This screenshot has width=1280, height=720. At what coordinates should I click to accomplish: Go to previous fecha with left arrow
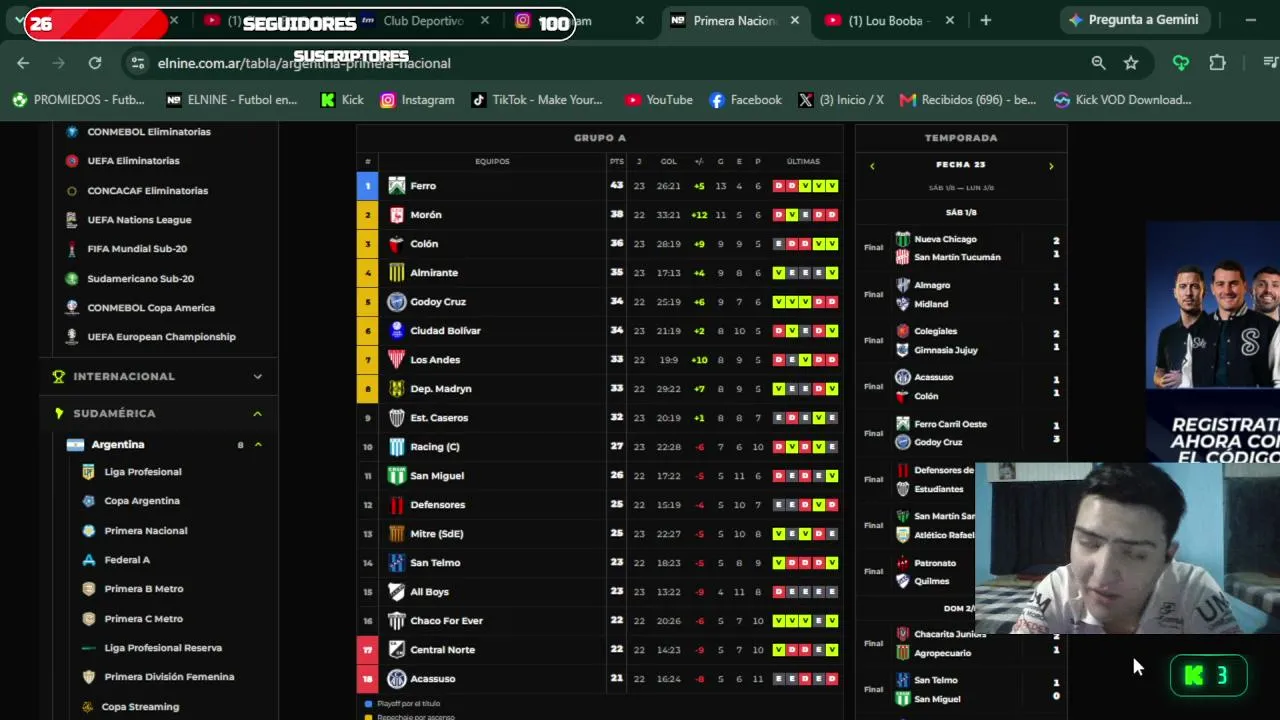click(872, 166)
